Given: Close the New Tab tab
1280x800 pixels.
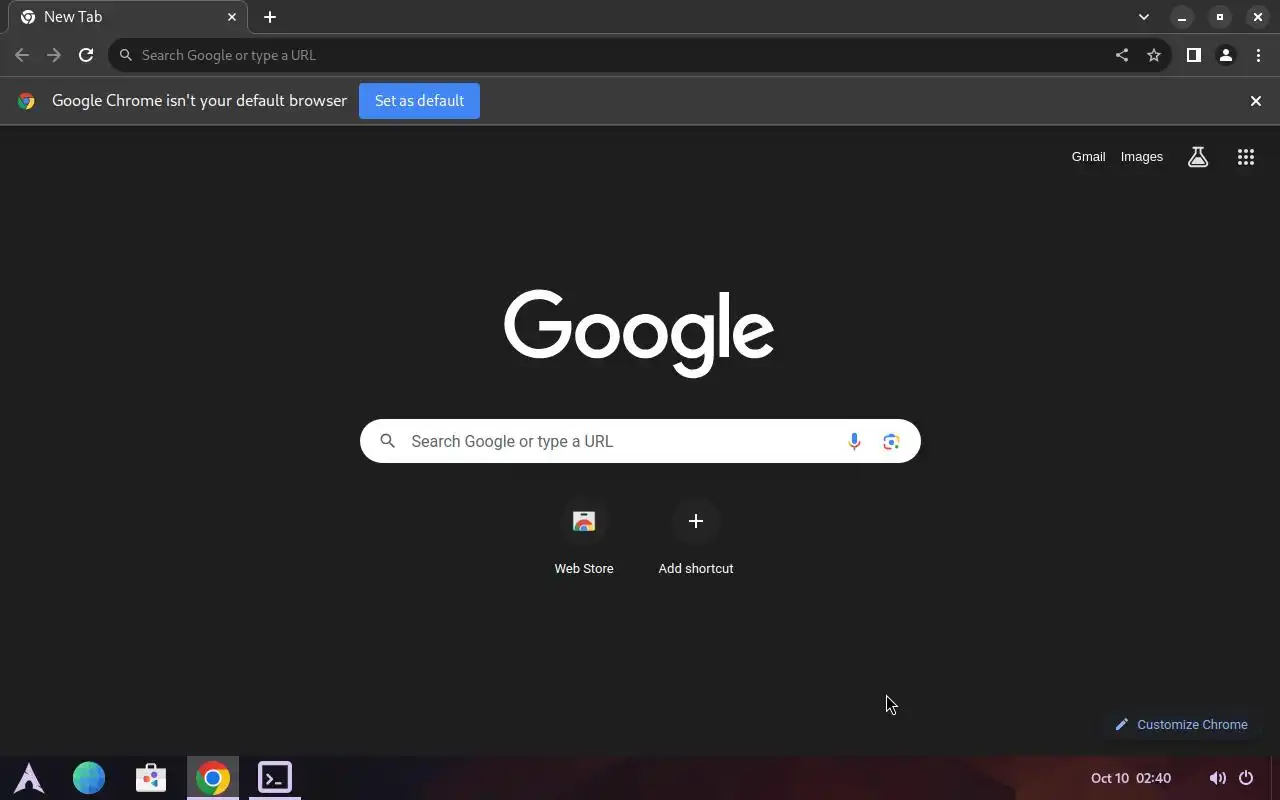Looking at the screenshot, I should click(x=232, y=17).
